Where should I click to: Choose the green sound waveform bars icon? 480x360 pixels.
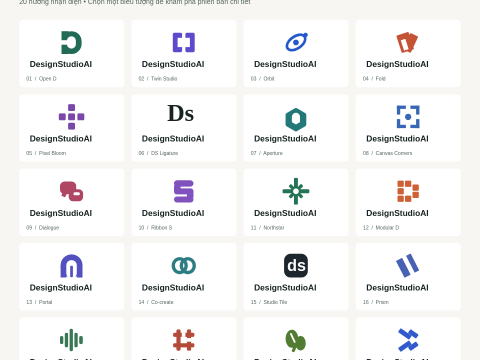(71, 340)
